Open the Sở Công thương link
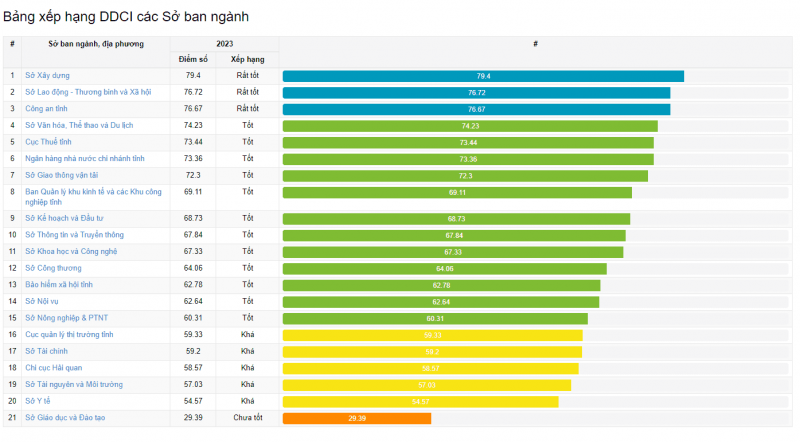The width and height of the screenshot is (800, 442). (53, 268)
